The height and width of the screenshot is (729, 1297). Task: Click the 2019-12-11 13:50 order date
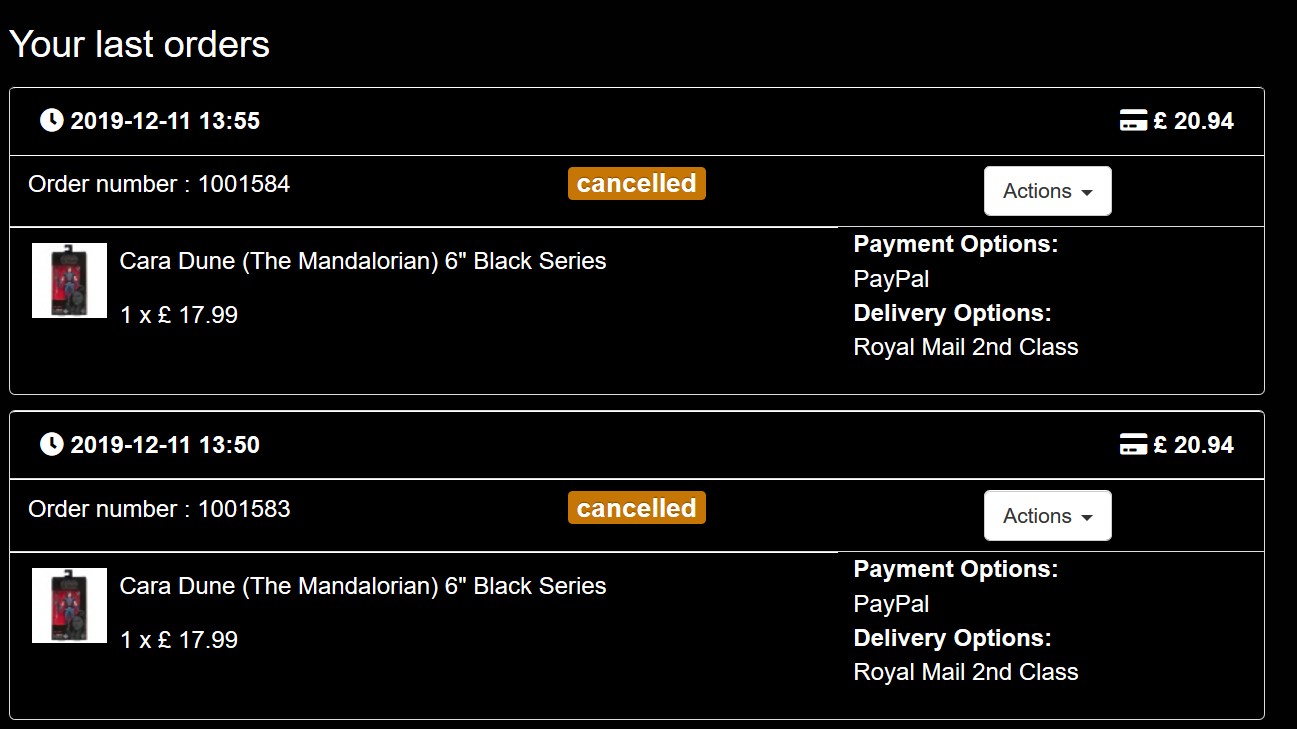pos(165,444)
